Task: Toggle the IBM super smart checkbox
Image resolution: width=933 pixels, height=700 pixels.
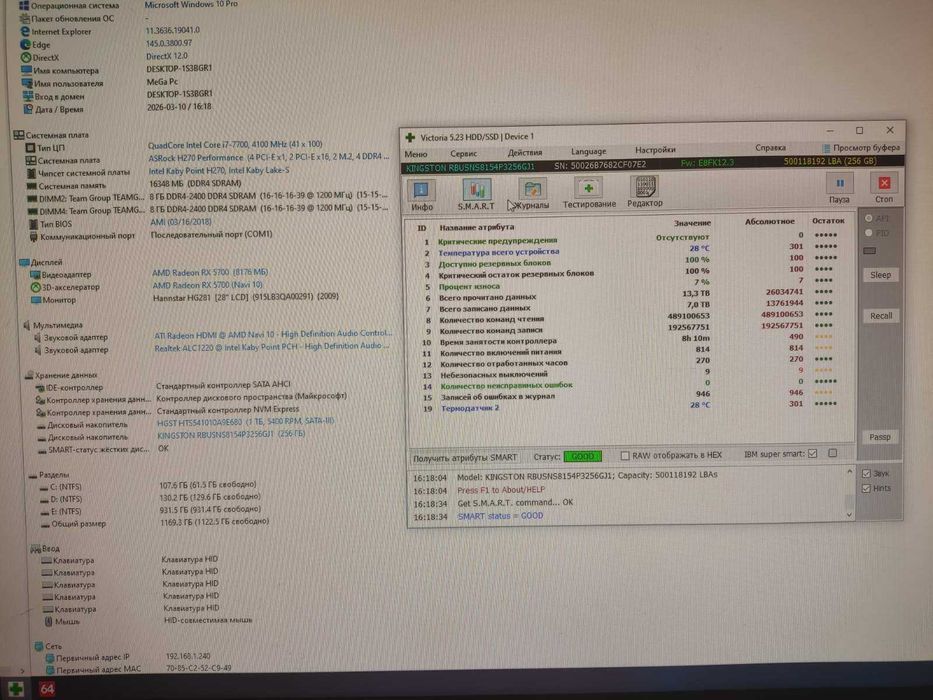Action: 813,454
